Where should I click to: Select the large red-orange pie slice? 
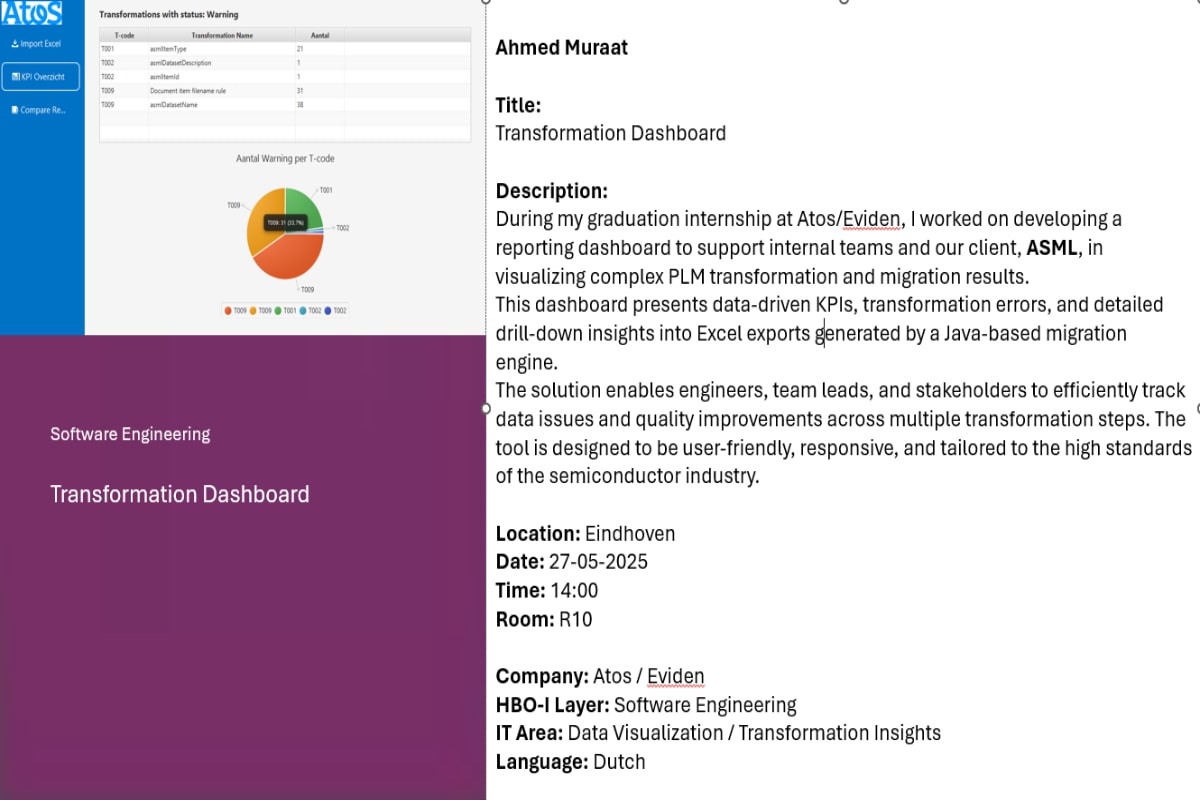pyautogui.click(x=292, y=258)
